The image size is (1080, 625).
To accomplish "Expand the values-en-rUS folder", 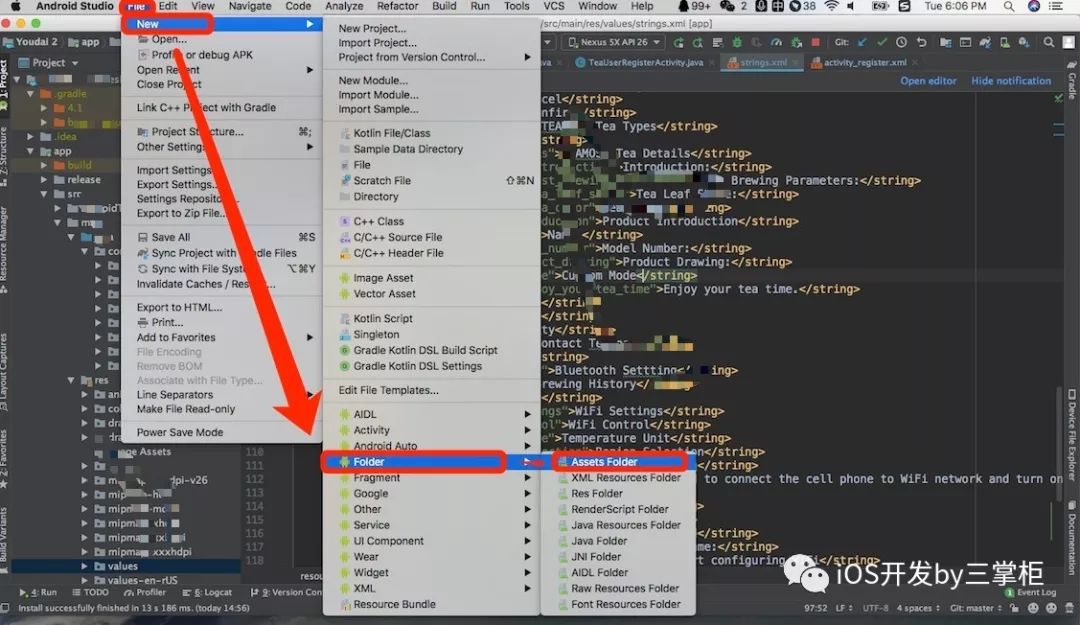I will coord(84,580).
